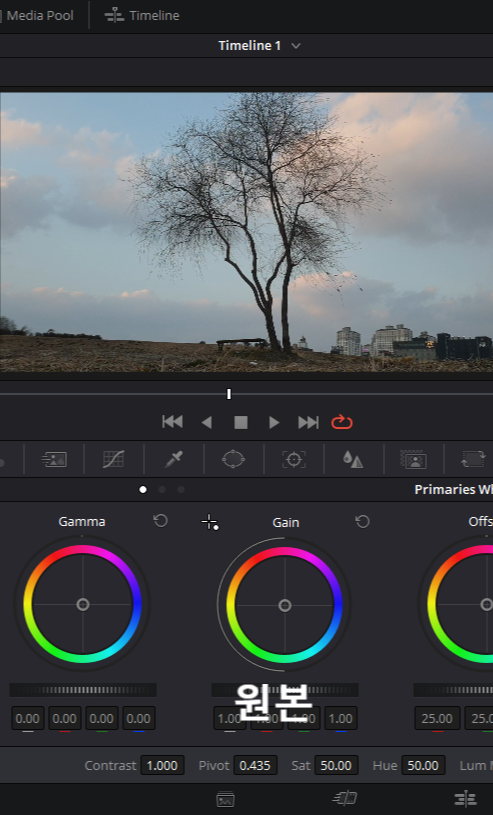Click the Contrast label
This screenshot has width=493, height=815.
110,766
